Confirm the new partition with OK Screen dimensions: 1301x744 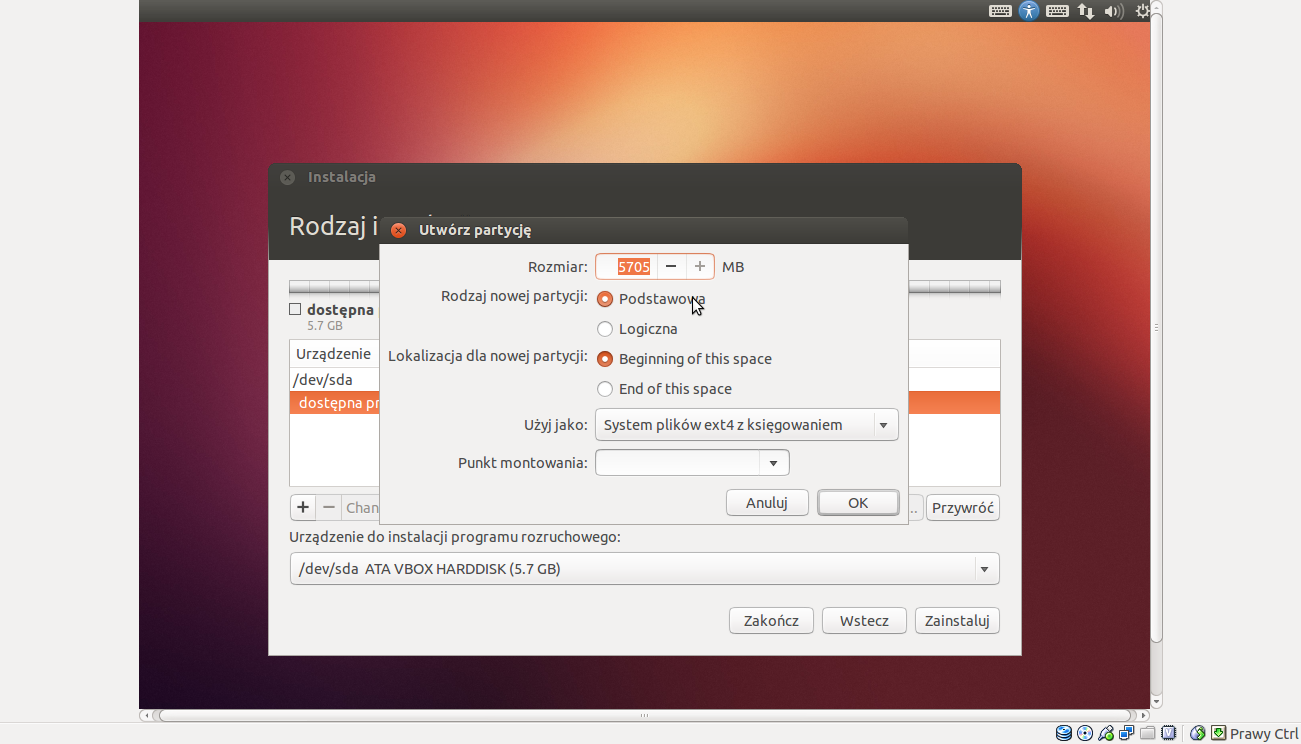coord(858,503)
